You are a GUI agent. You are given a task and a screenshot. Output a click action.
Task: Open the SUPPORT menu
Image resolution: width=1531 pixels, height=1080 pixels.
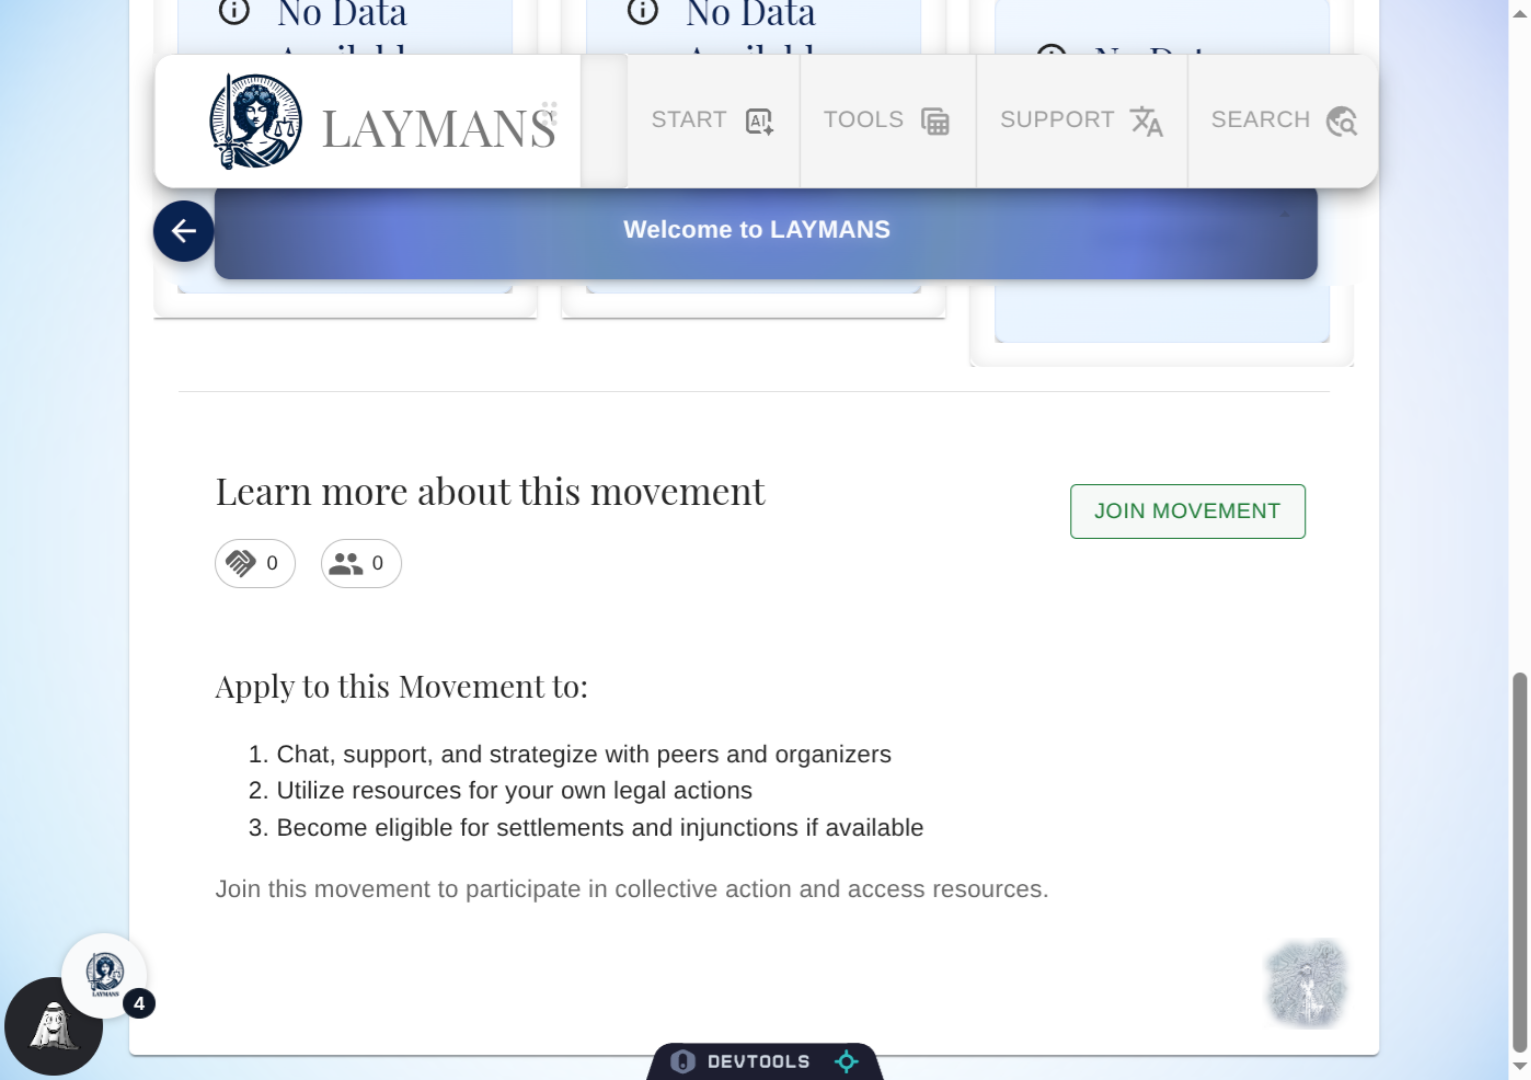[x=1058, y=120]
